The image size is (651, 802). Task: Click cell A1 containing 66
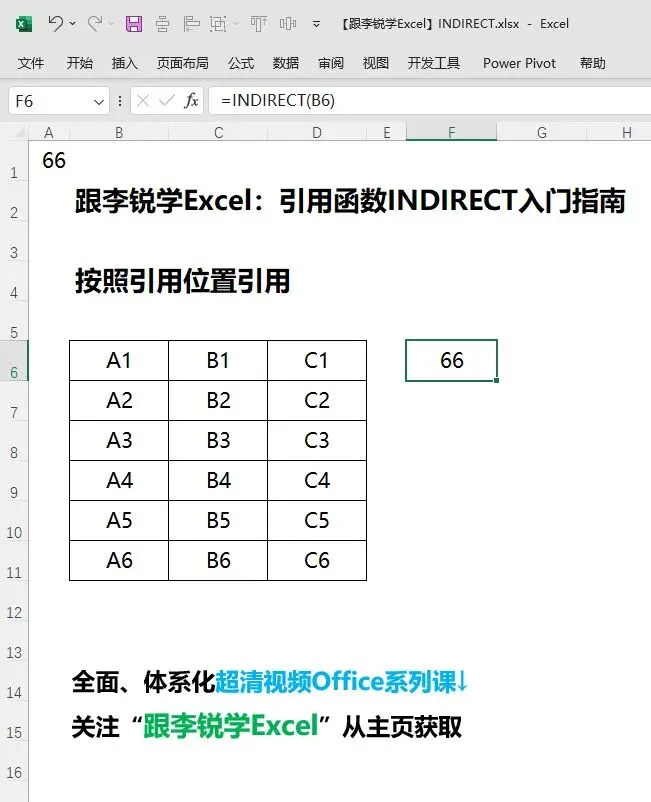49,161
